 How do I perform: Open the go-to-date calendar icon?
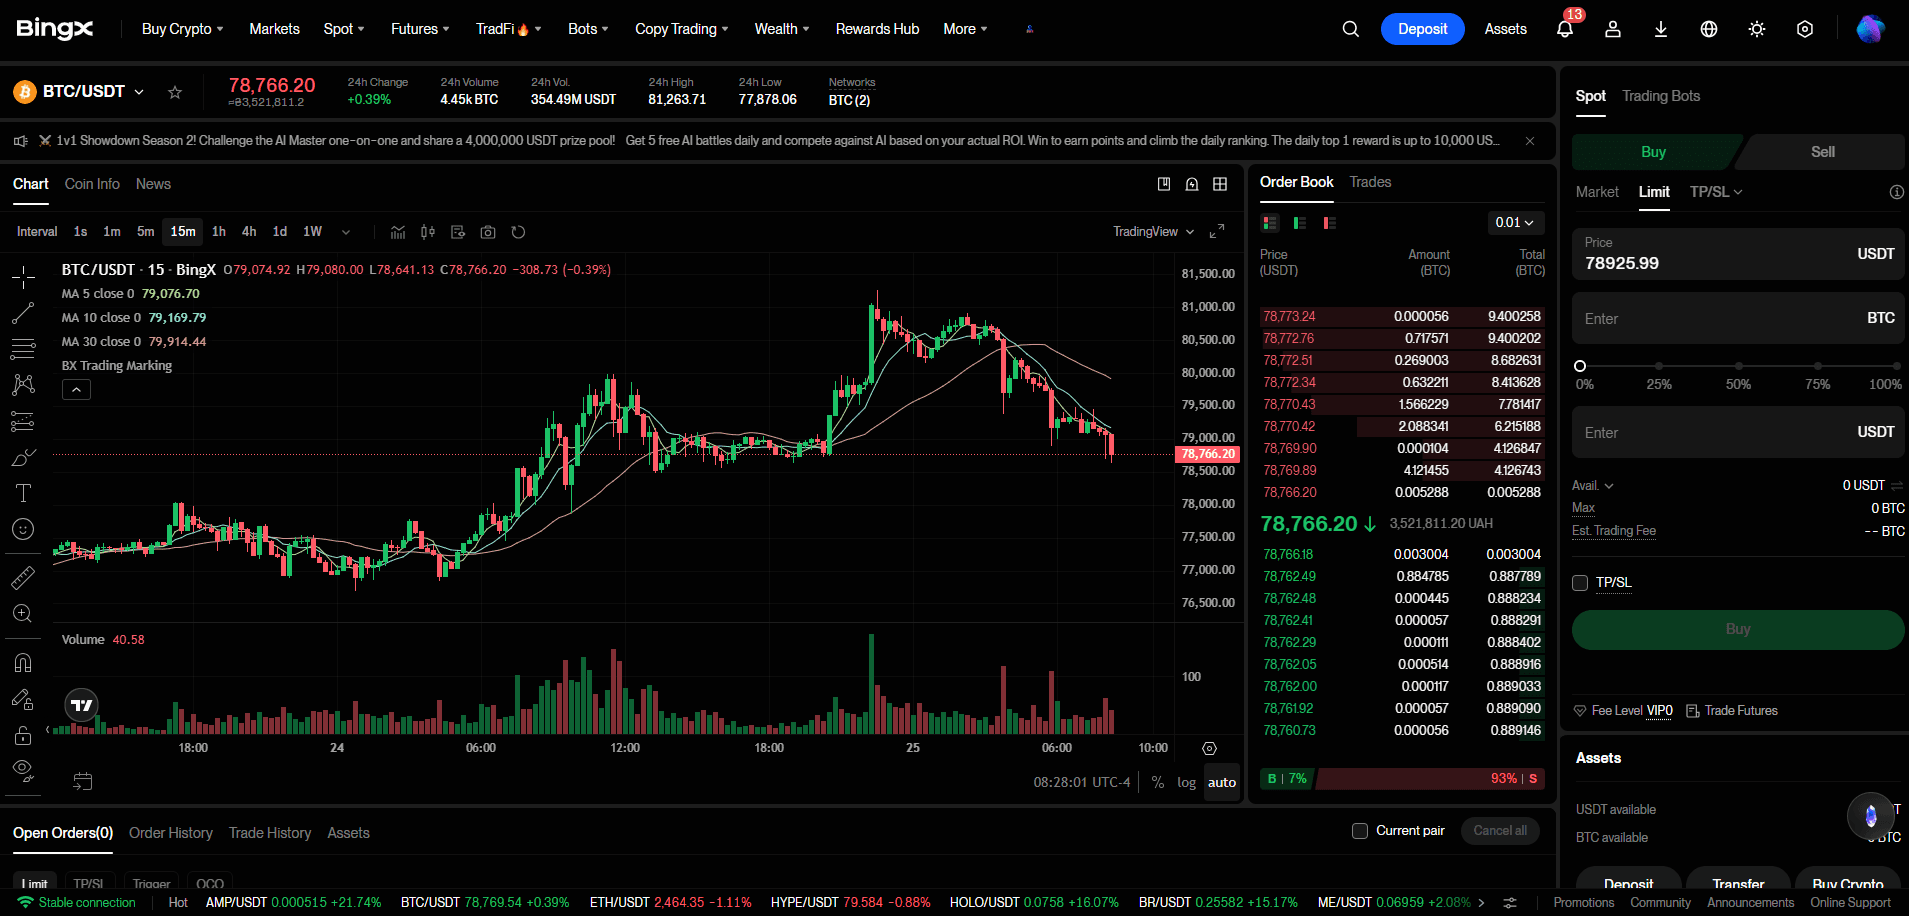click(x=83, y=781)
